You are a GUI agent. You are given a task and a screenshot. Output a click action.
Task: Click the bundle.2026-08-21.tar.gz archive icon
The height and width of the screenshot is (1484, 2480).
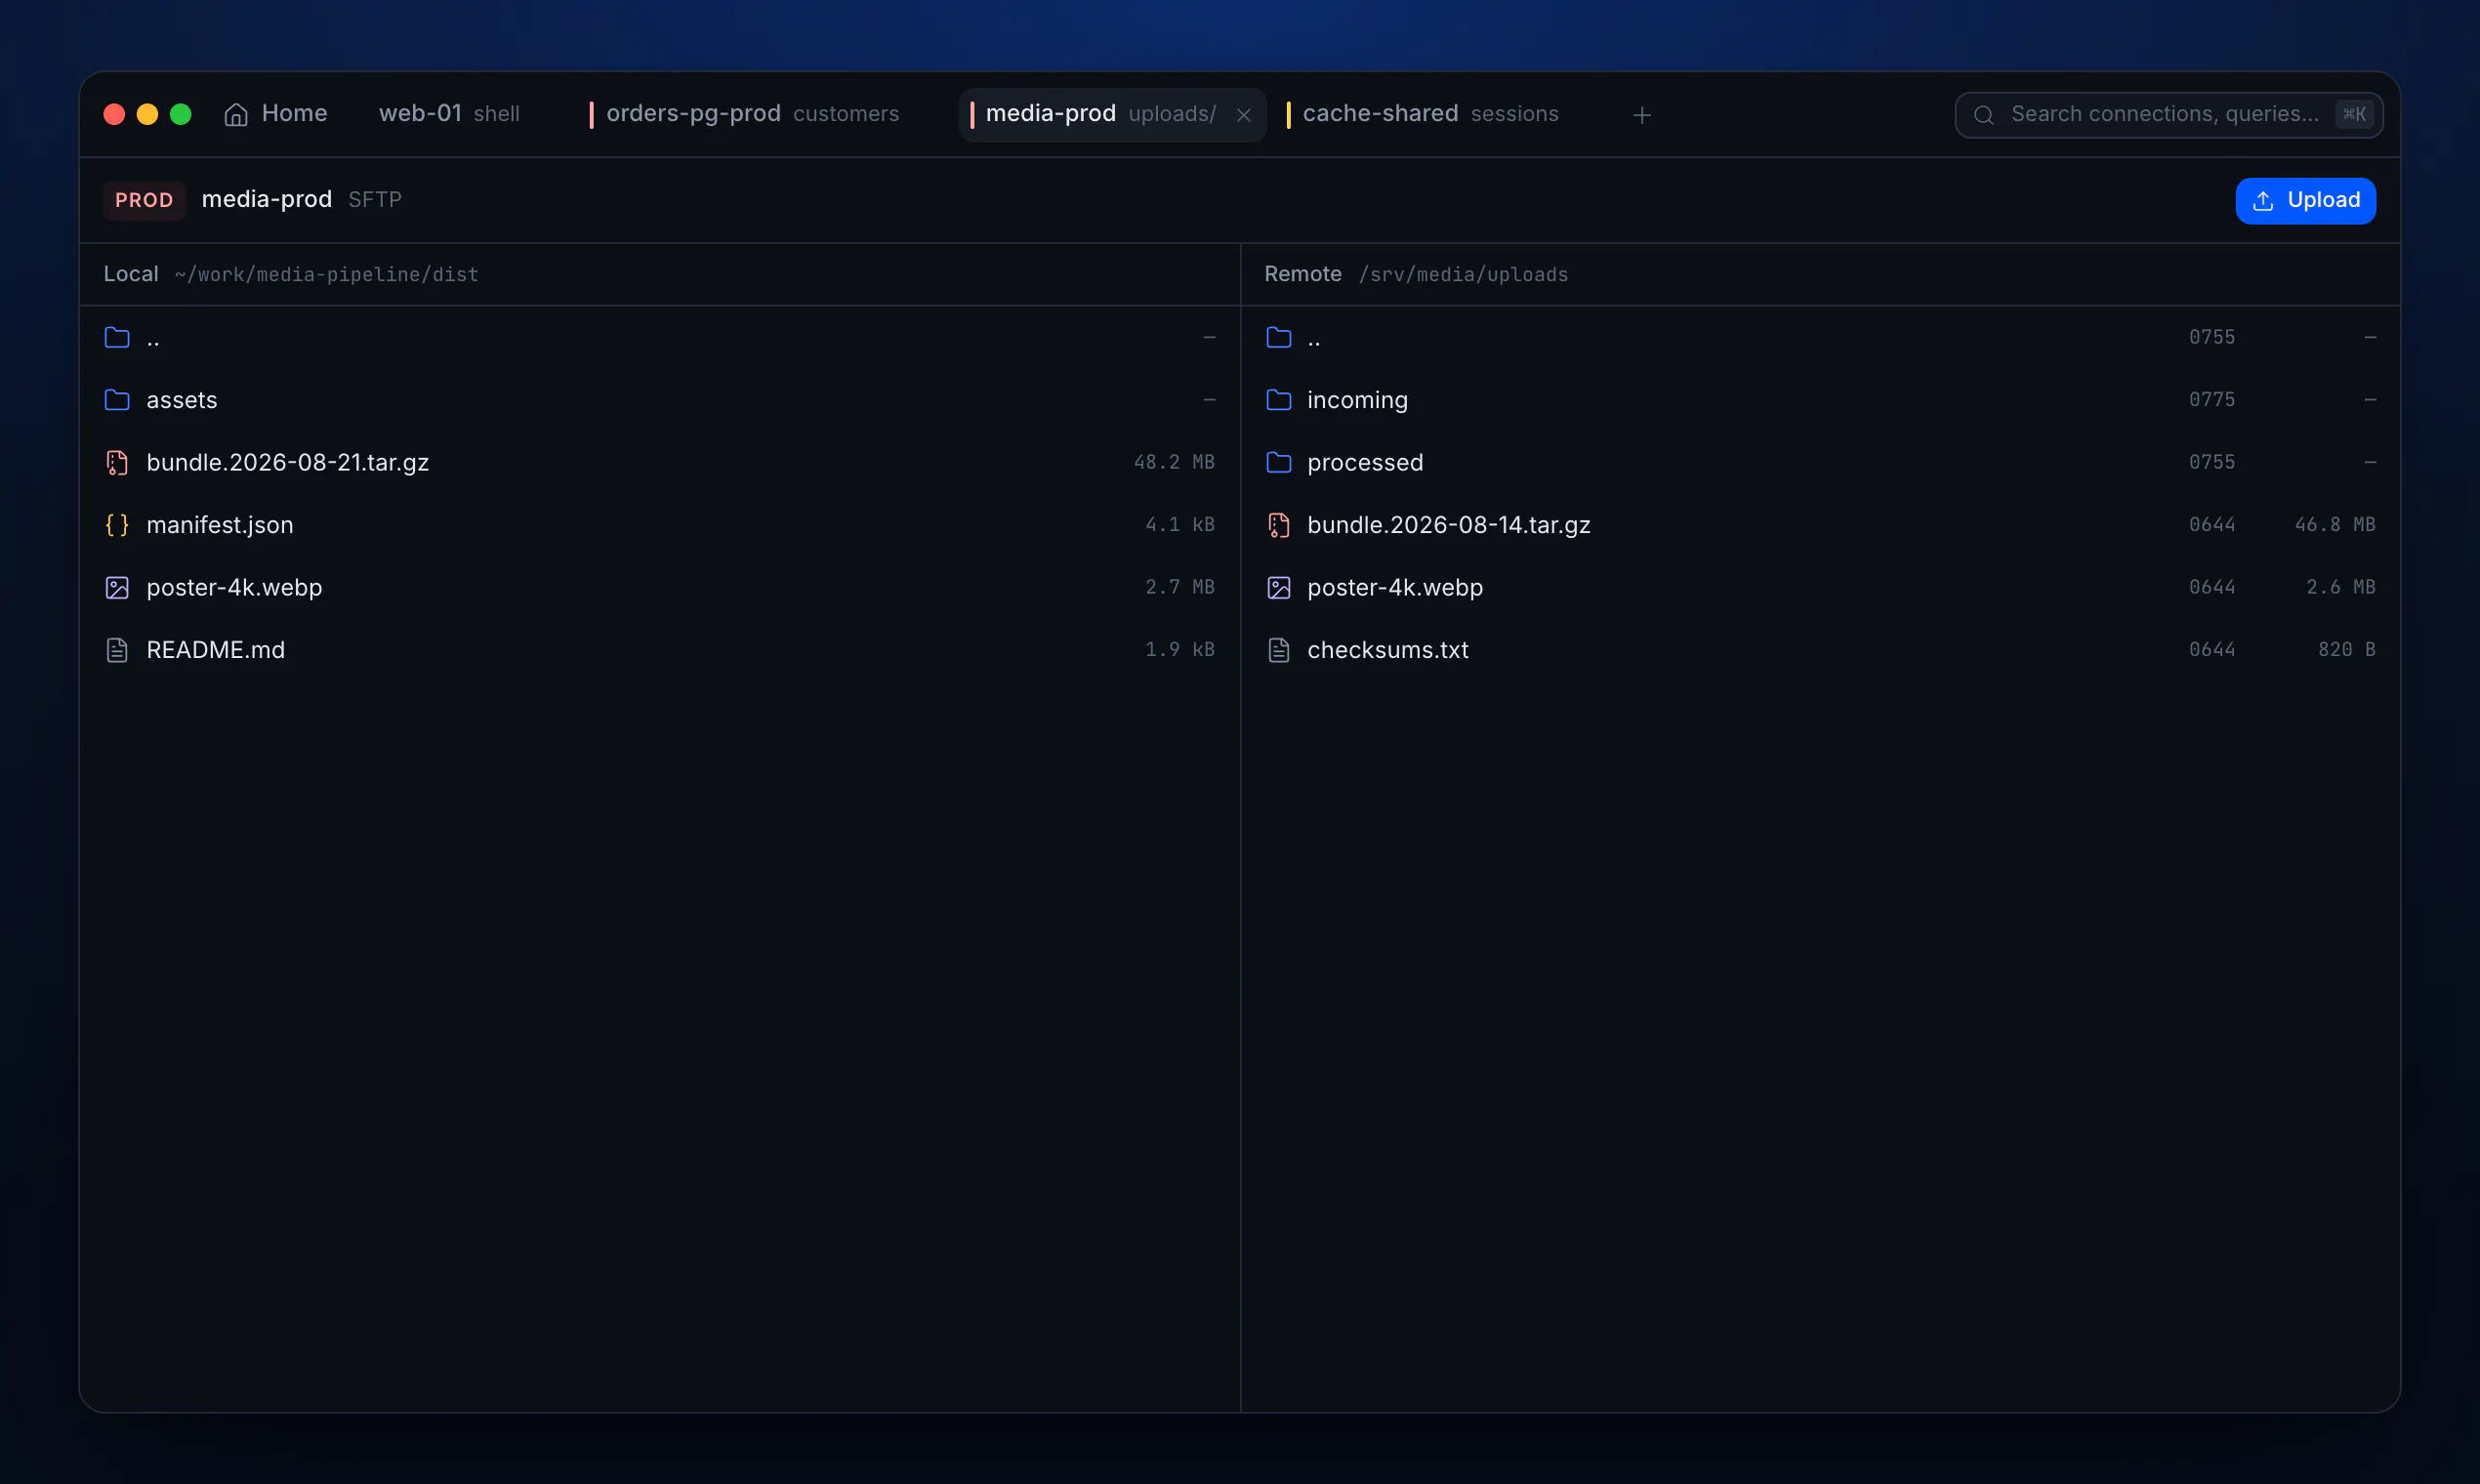(x=117, y=463)
